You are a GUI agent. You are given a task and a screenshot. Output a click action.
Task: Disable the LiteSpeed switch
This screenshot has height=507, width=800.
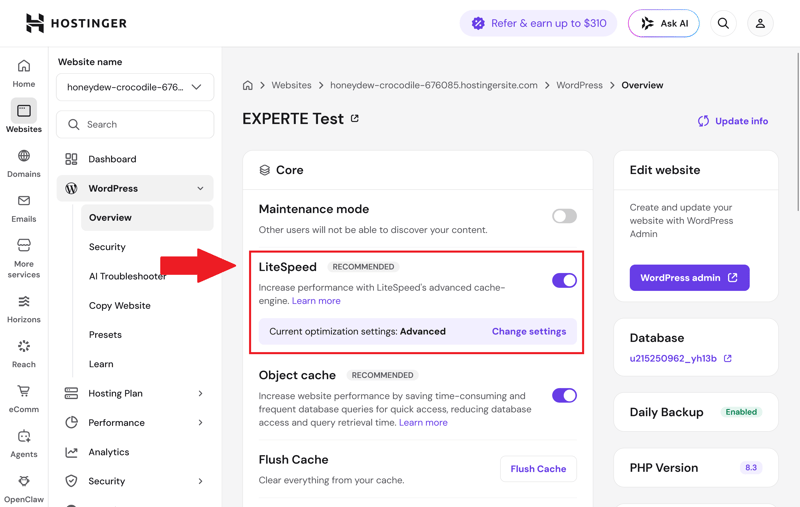[x=564, y=280]
